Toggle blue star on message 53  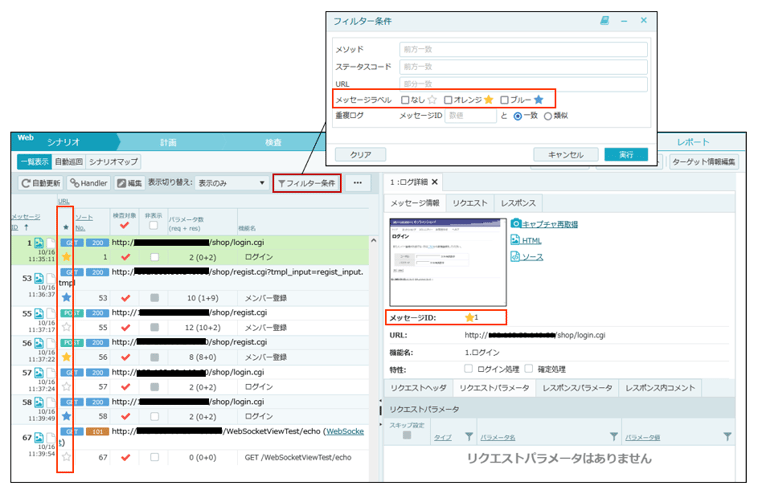pos(66,297)
